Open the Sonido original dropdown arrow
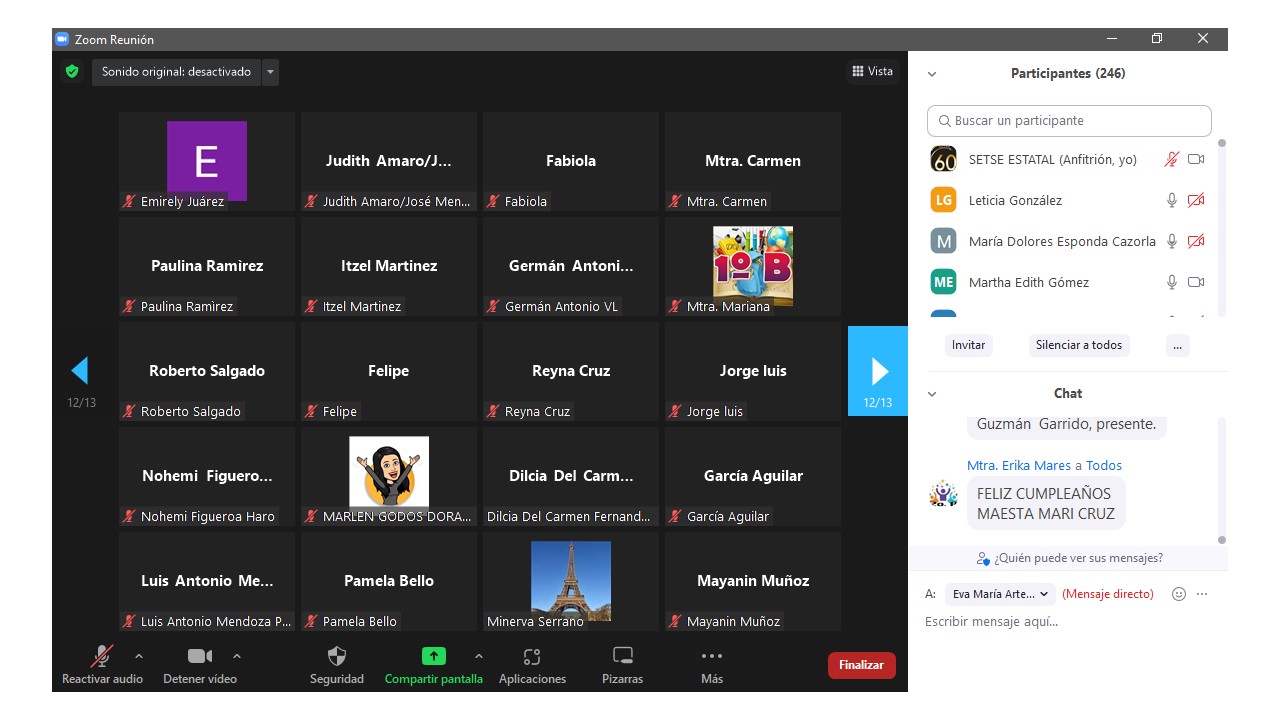This screenshot has height=720, width=1280. pos(270,72)
